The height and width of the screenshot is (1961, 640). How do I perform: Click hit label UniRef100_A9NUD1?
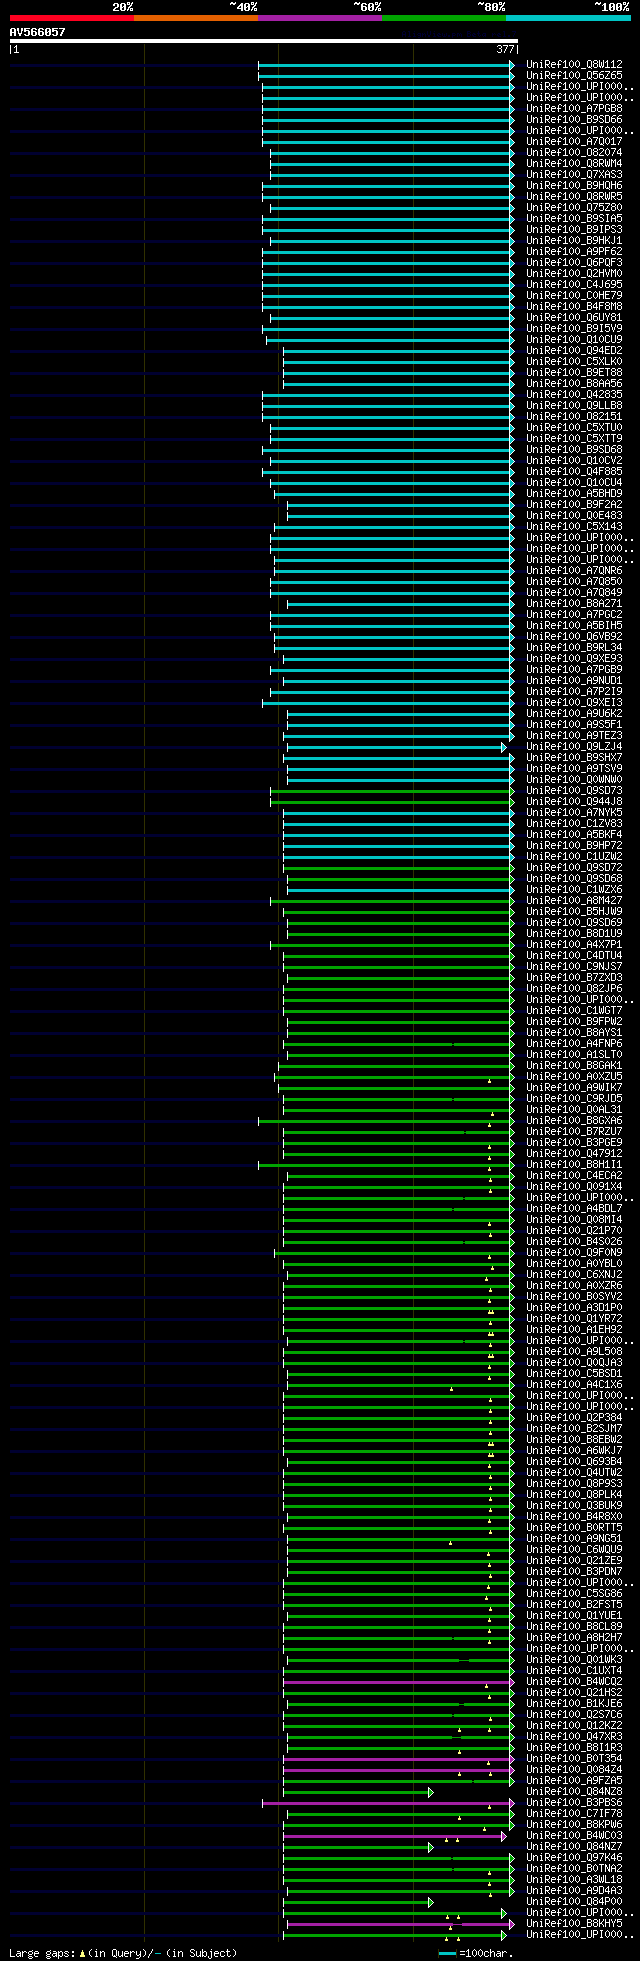[574, 681]
